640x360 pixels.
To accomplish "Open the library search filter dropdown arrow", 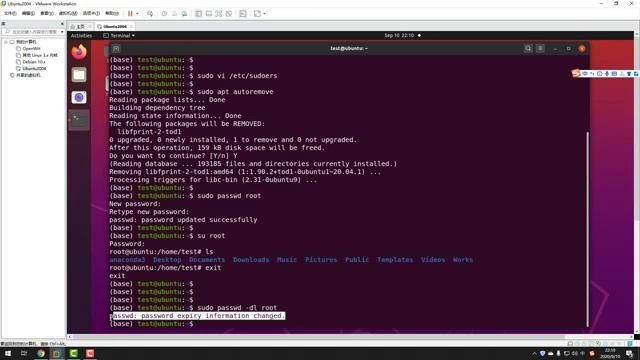I will tap(62, 31).
